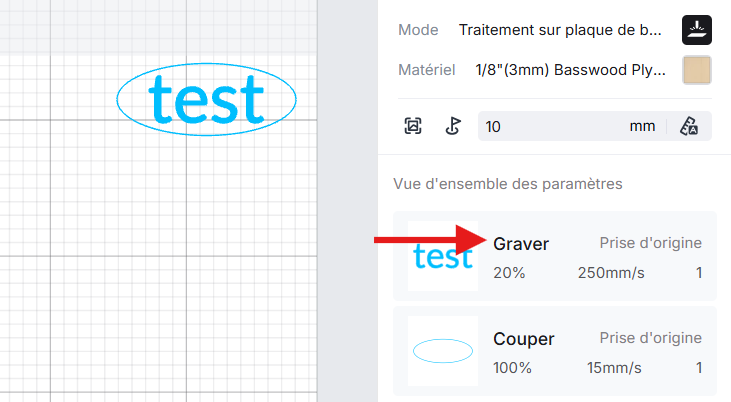Click the ellipse cut thumbnail
The image size is (731, 402).
(x=442, y=351)
